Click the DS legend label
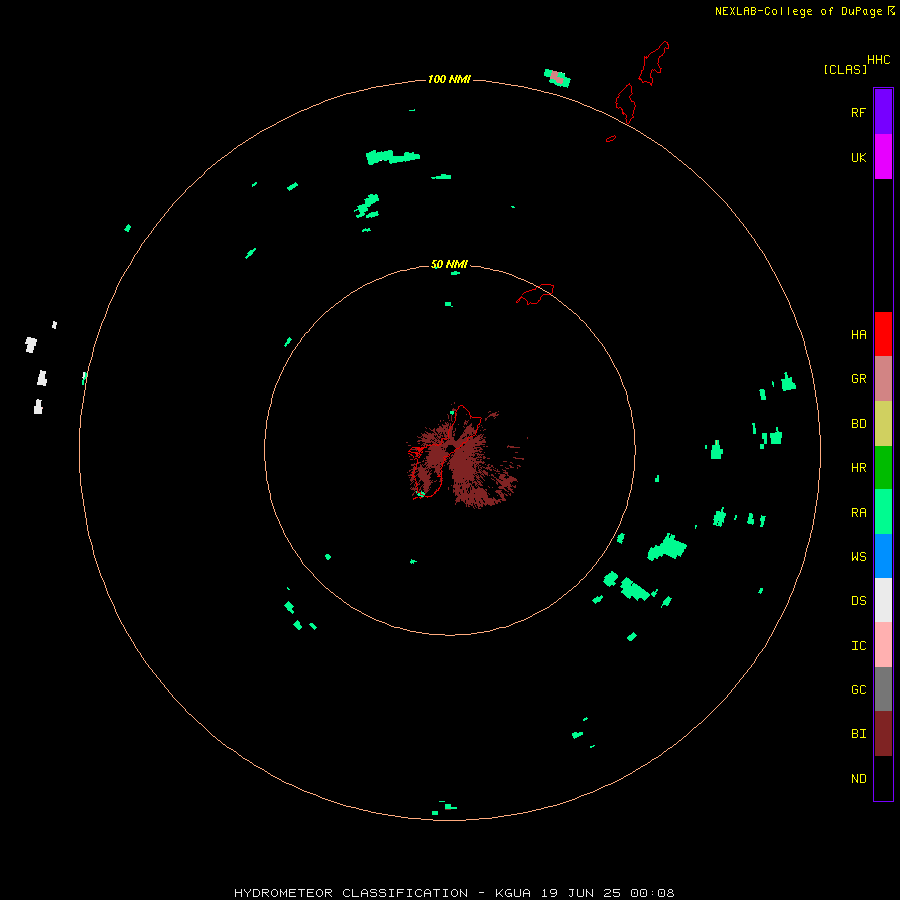The width and height of the screenshot is (900, 900). point(858,601)
